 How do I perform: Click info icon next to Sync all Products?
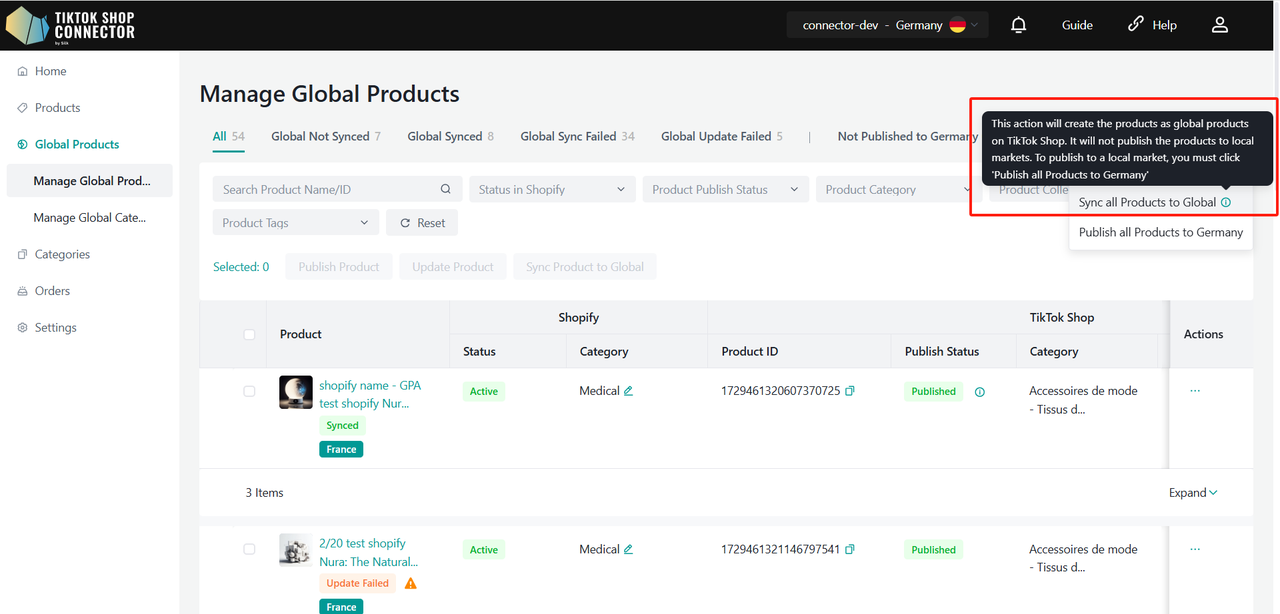point(1226,202)
